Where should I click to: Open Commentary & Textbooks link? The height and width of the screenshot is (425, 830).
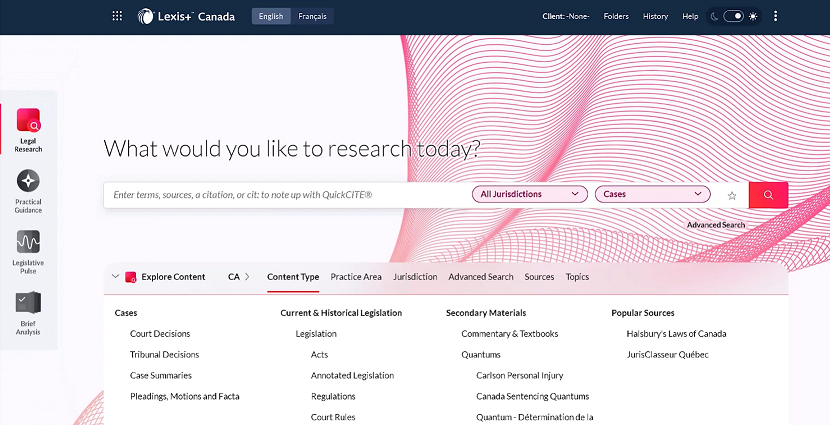[x=510, y=334]
